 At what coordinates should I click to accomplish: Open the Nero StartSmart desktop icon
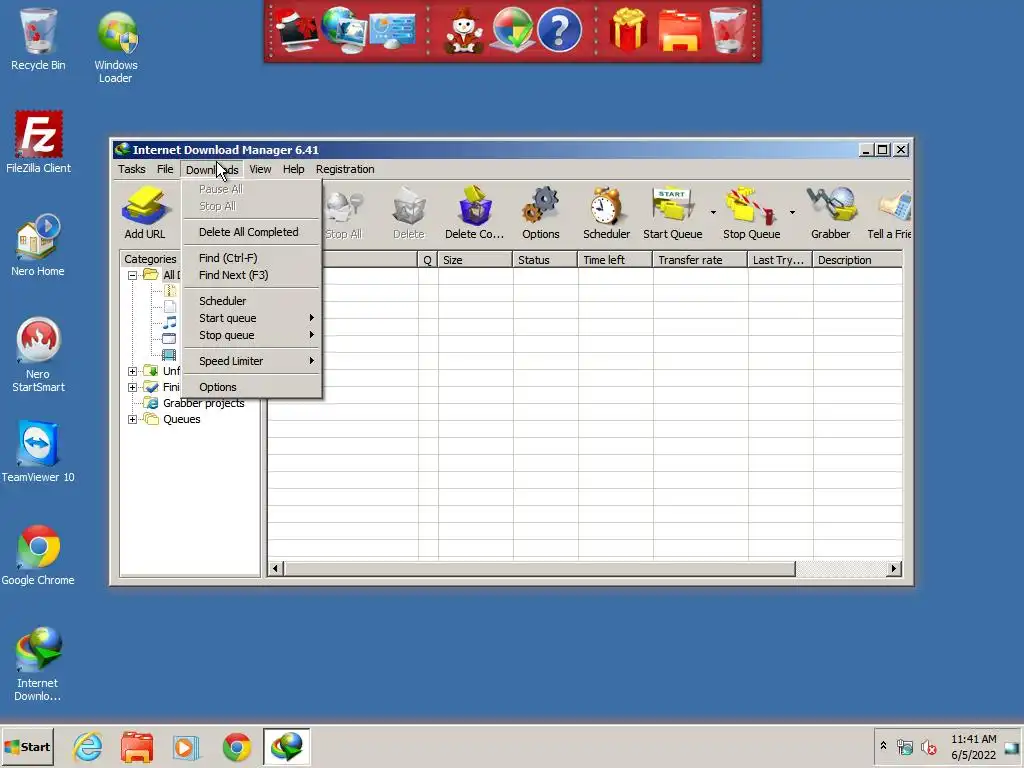pyautogui.click(x=38, y=355)
